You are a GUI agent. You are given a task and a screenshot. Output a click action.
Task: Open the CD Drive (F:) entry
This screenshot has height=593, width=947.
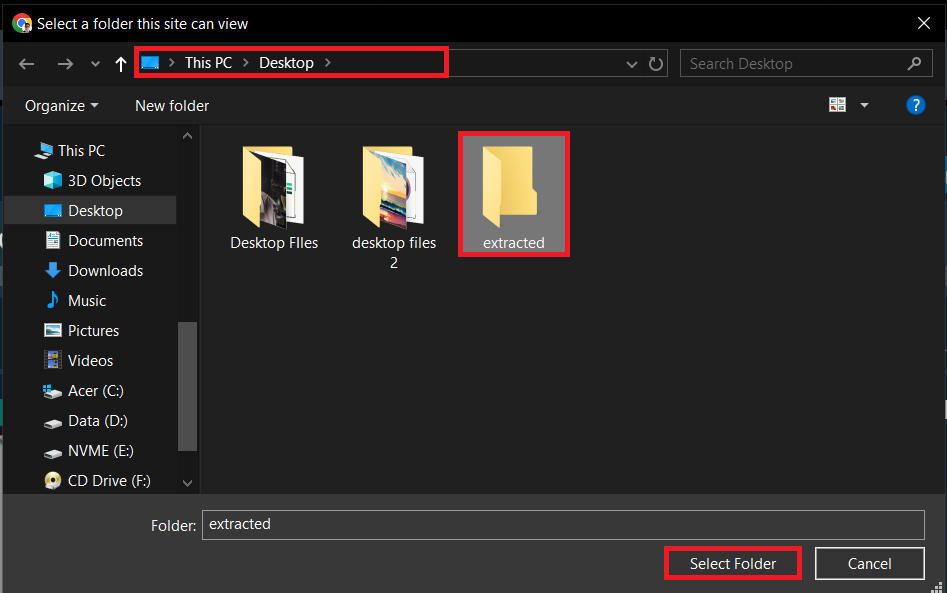pyautogui.click(x=106, y=480)
